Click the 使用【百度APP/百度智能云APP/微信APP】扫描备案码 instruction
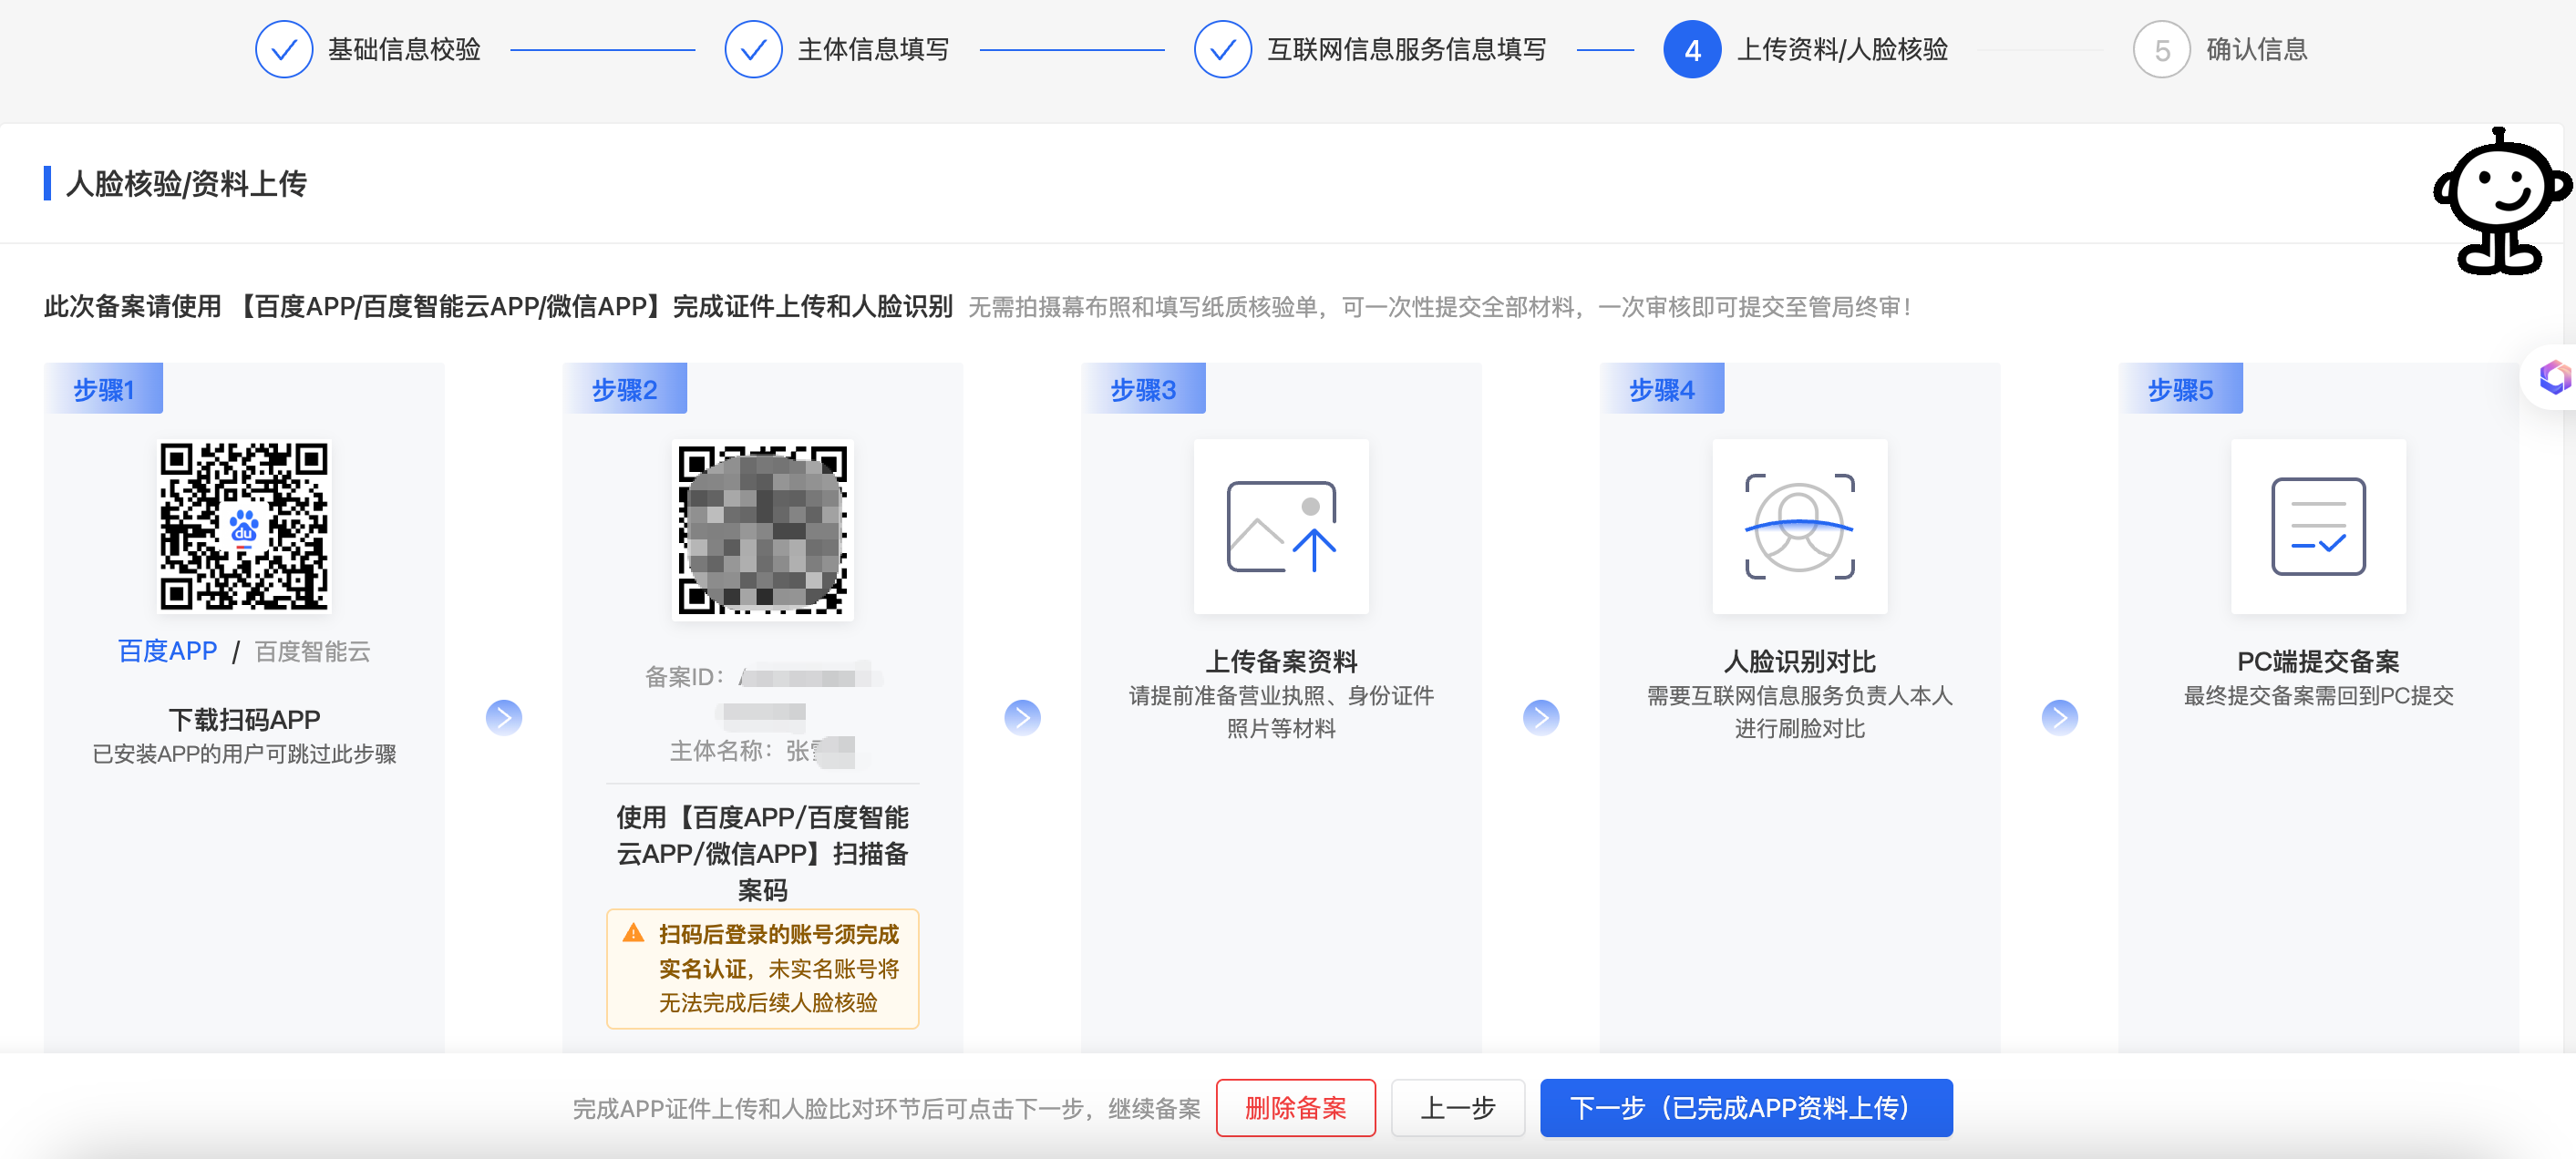2576x1159 pixels. tap(762, 853)
